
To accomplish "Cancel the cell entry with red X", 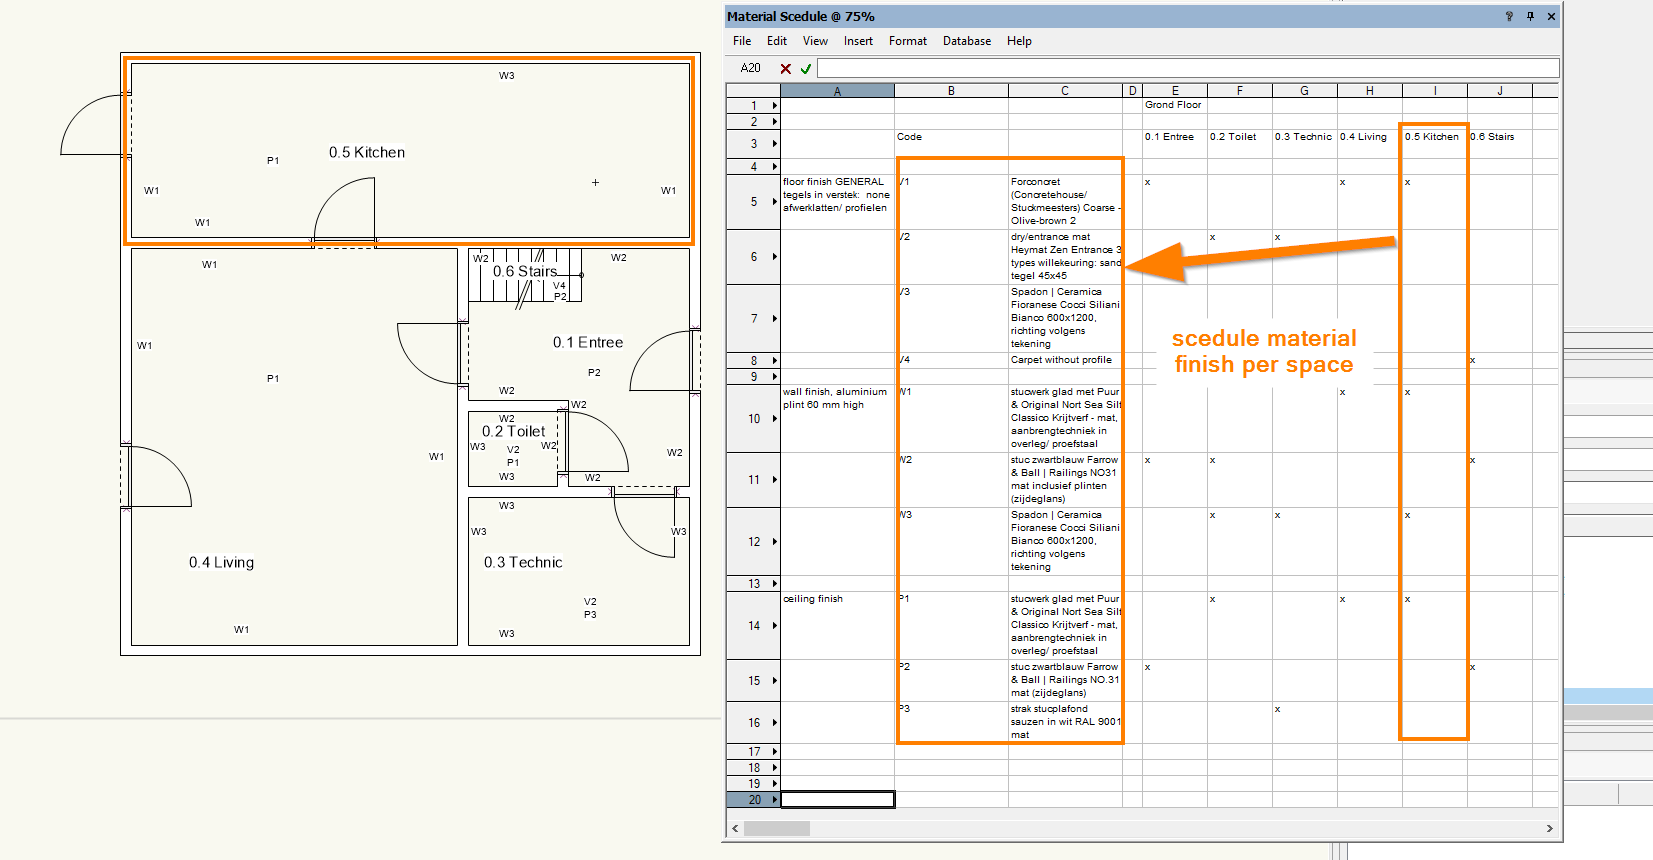I will point(786,69).
